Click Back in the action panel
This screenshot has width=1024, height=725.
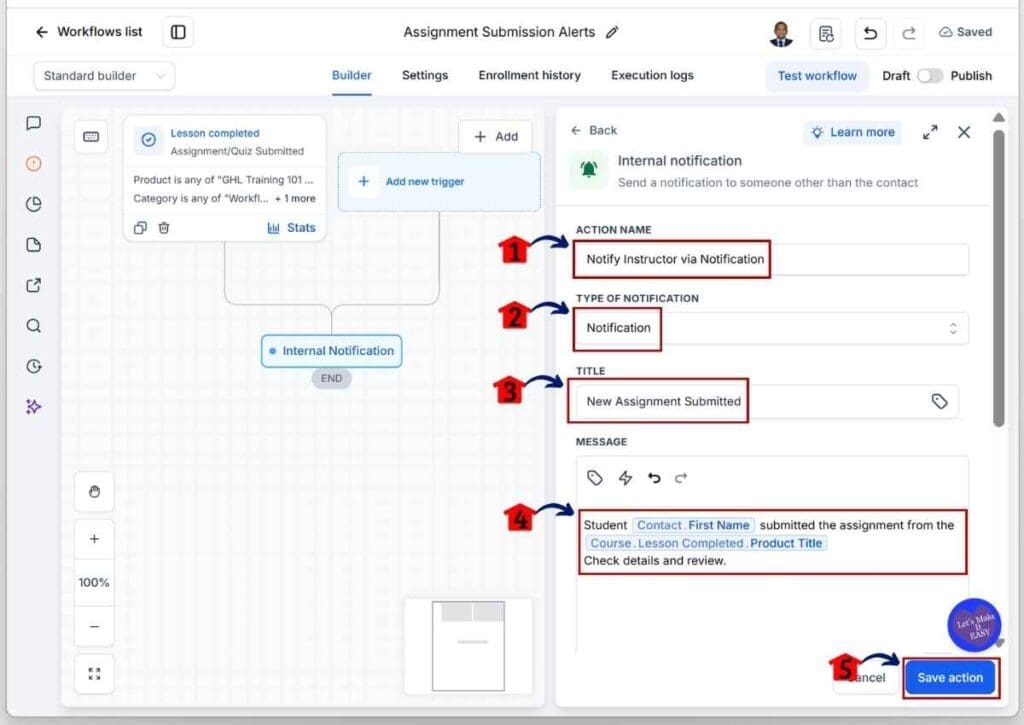pos(594,131)
